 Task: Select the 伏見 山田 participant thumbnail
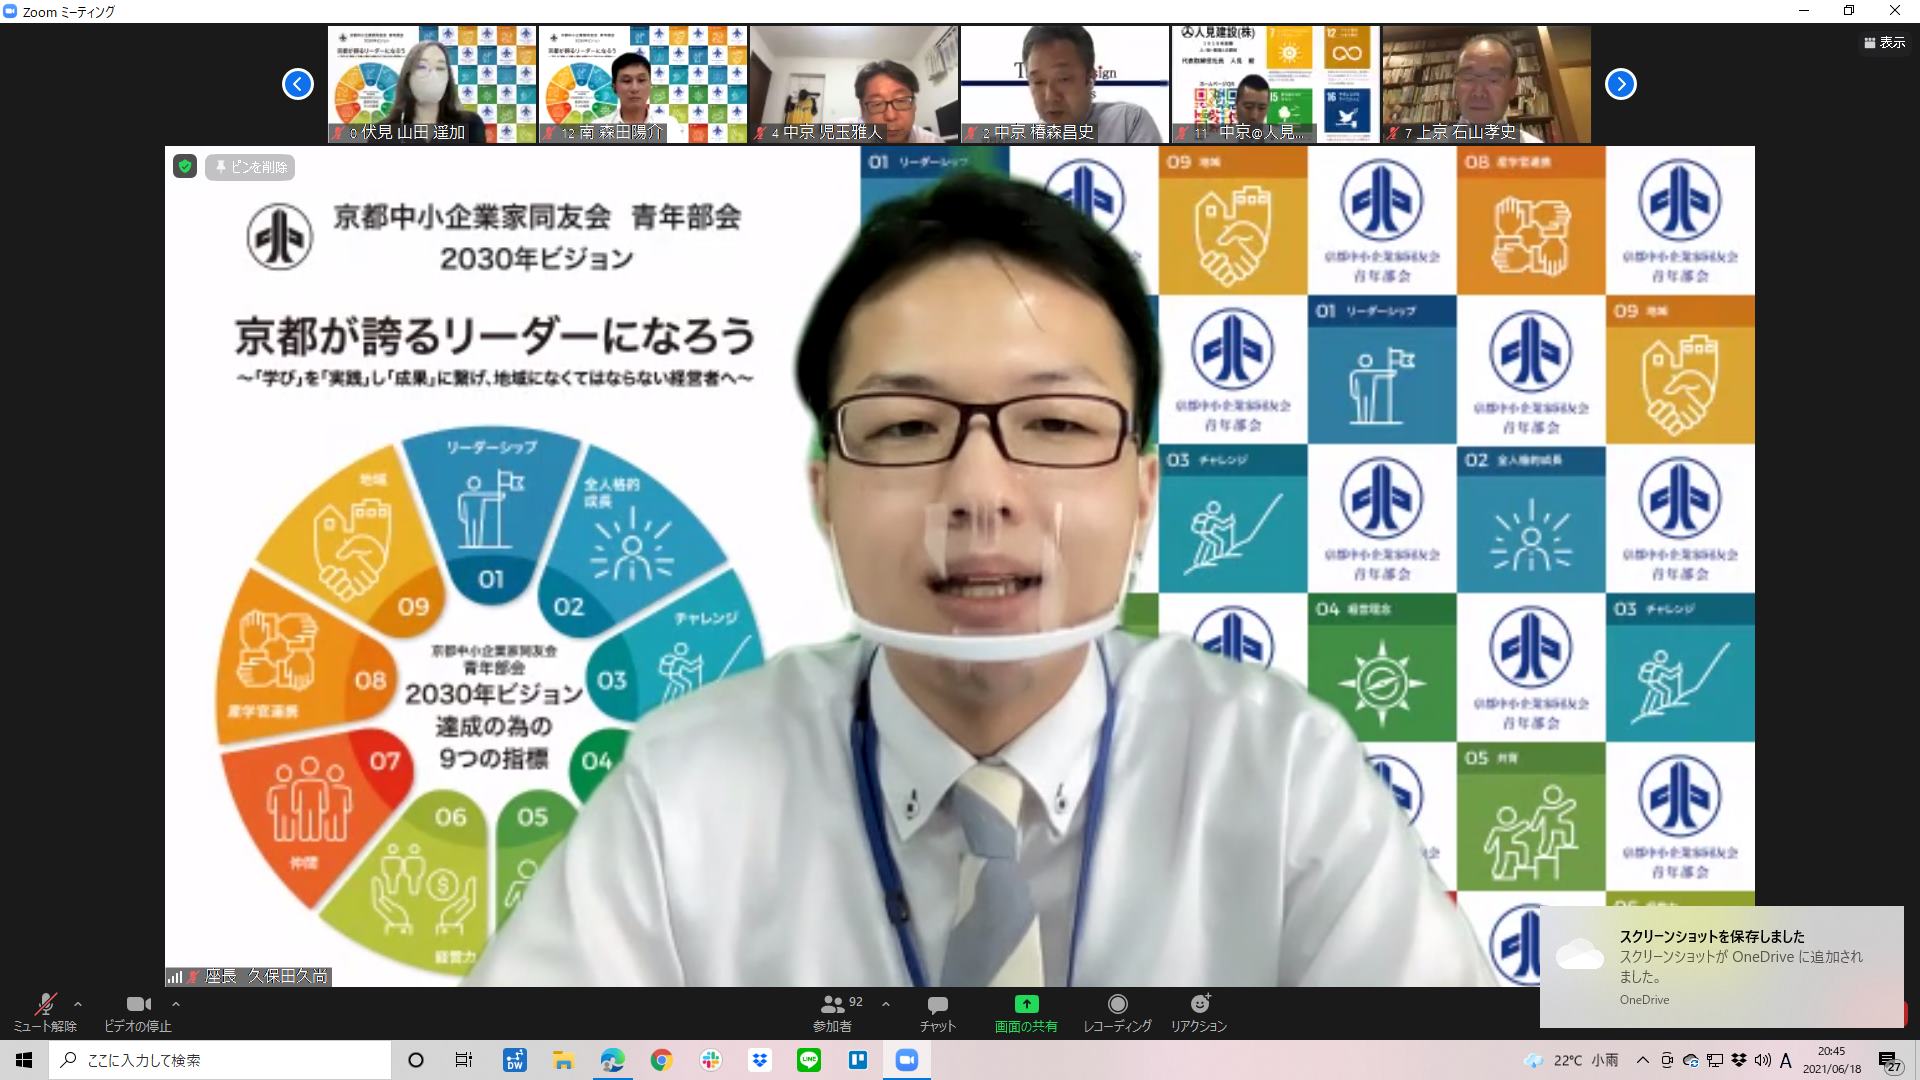point(432,84)
